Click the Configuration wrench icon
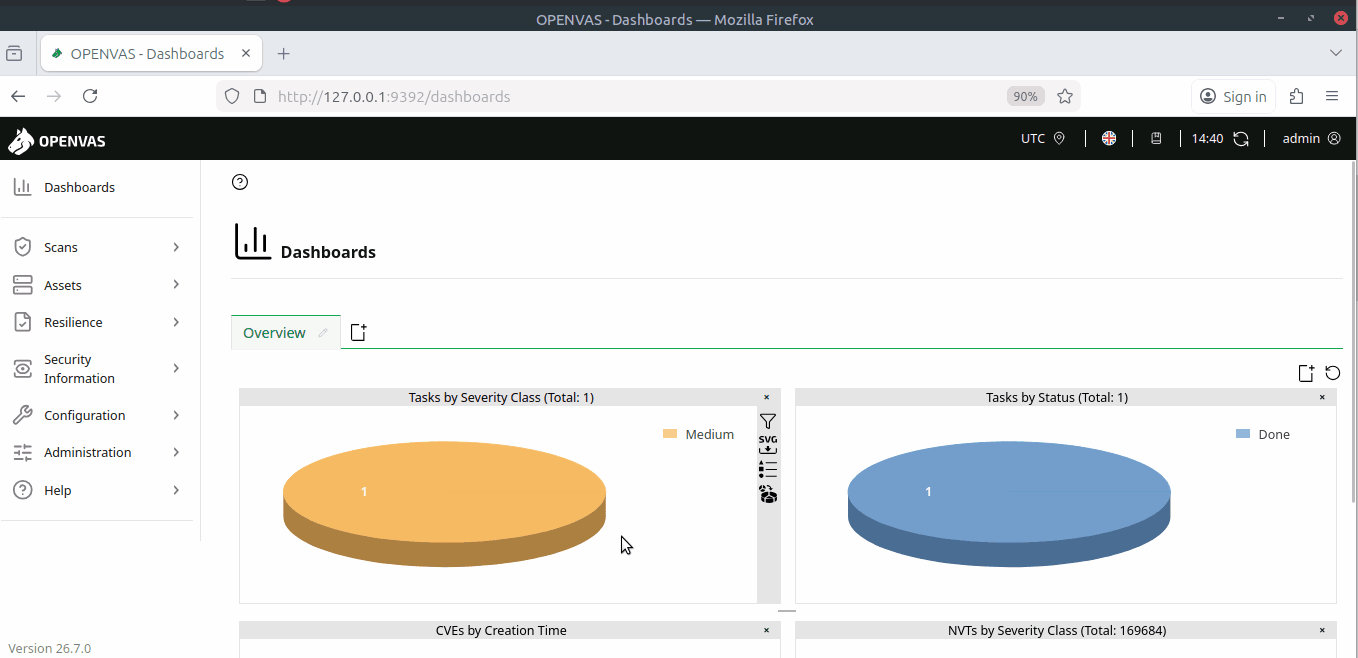The height and width of the screenshot is (658, 1358). coord(22,415)
